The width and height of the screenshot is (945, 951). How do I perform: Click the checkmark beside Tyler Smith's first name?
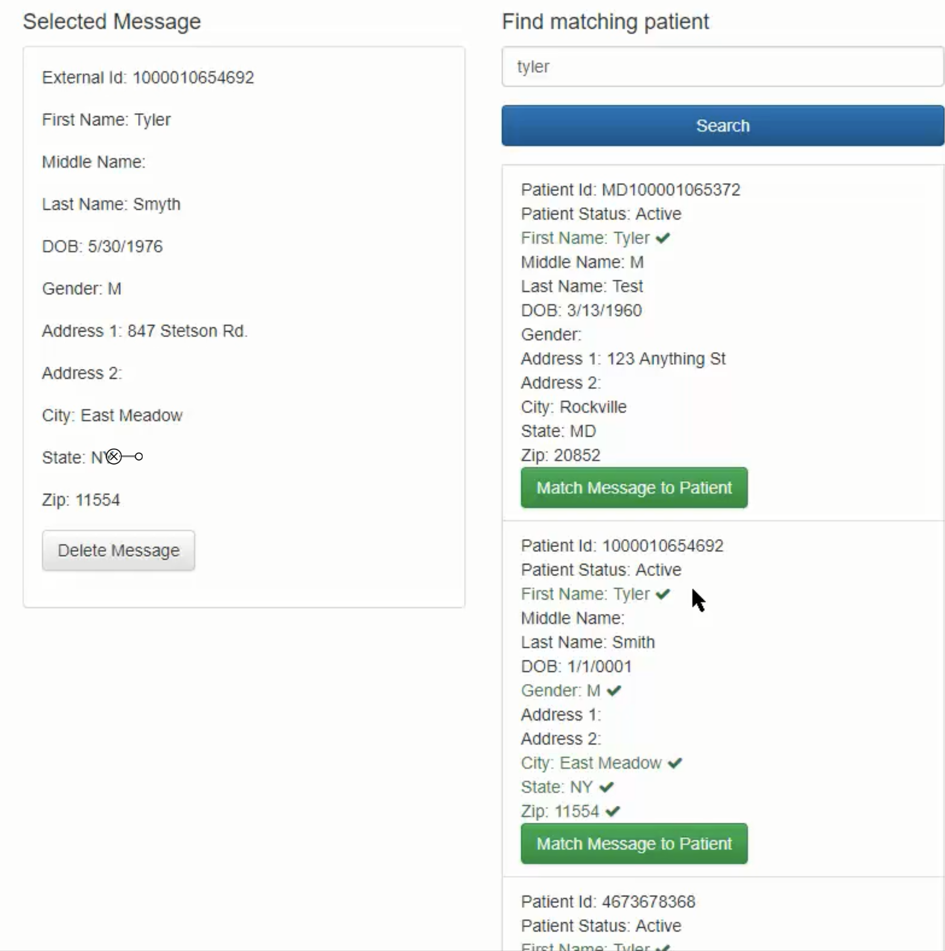click(663, 594)
